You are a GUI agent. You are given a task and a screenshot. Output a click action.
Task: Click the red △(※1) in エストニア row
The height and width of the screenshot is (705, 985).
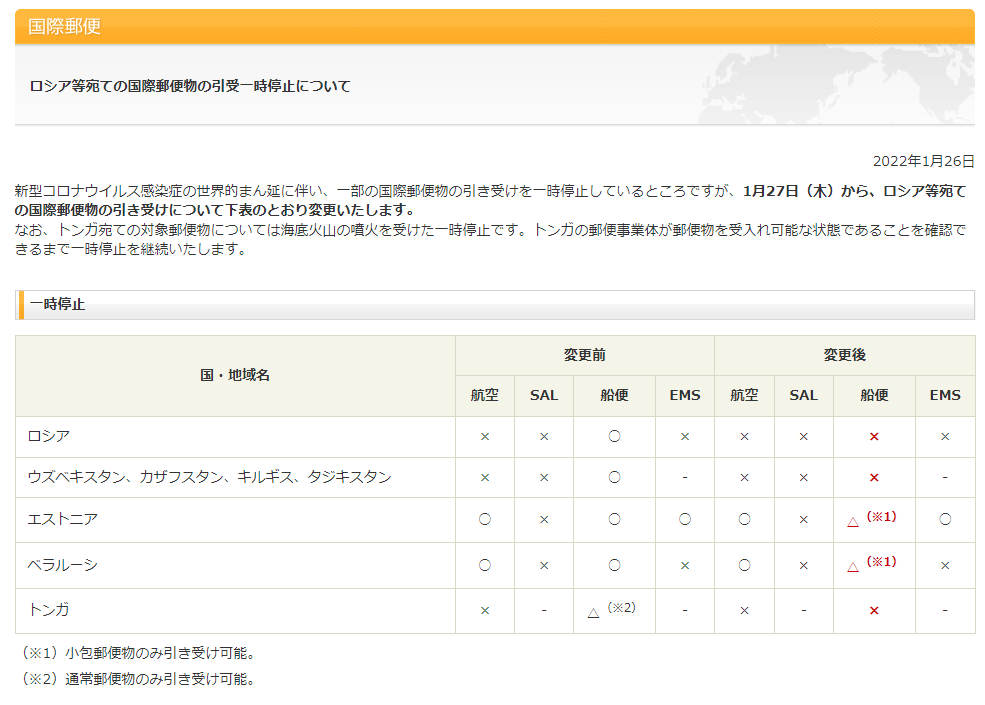click(871, 519)
